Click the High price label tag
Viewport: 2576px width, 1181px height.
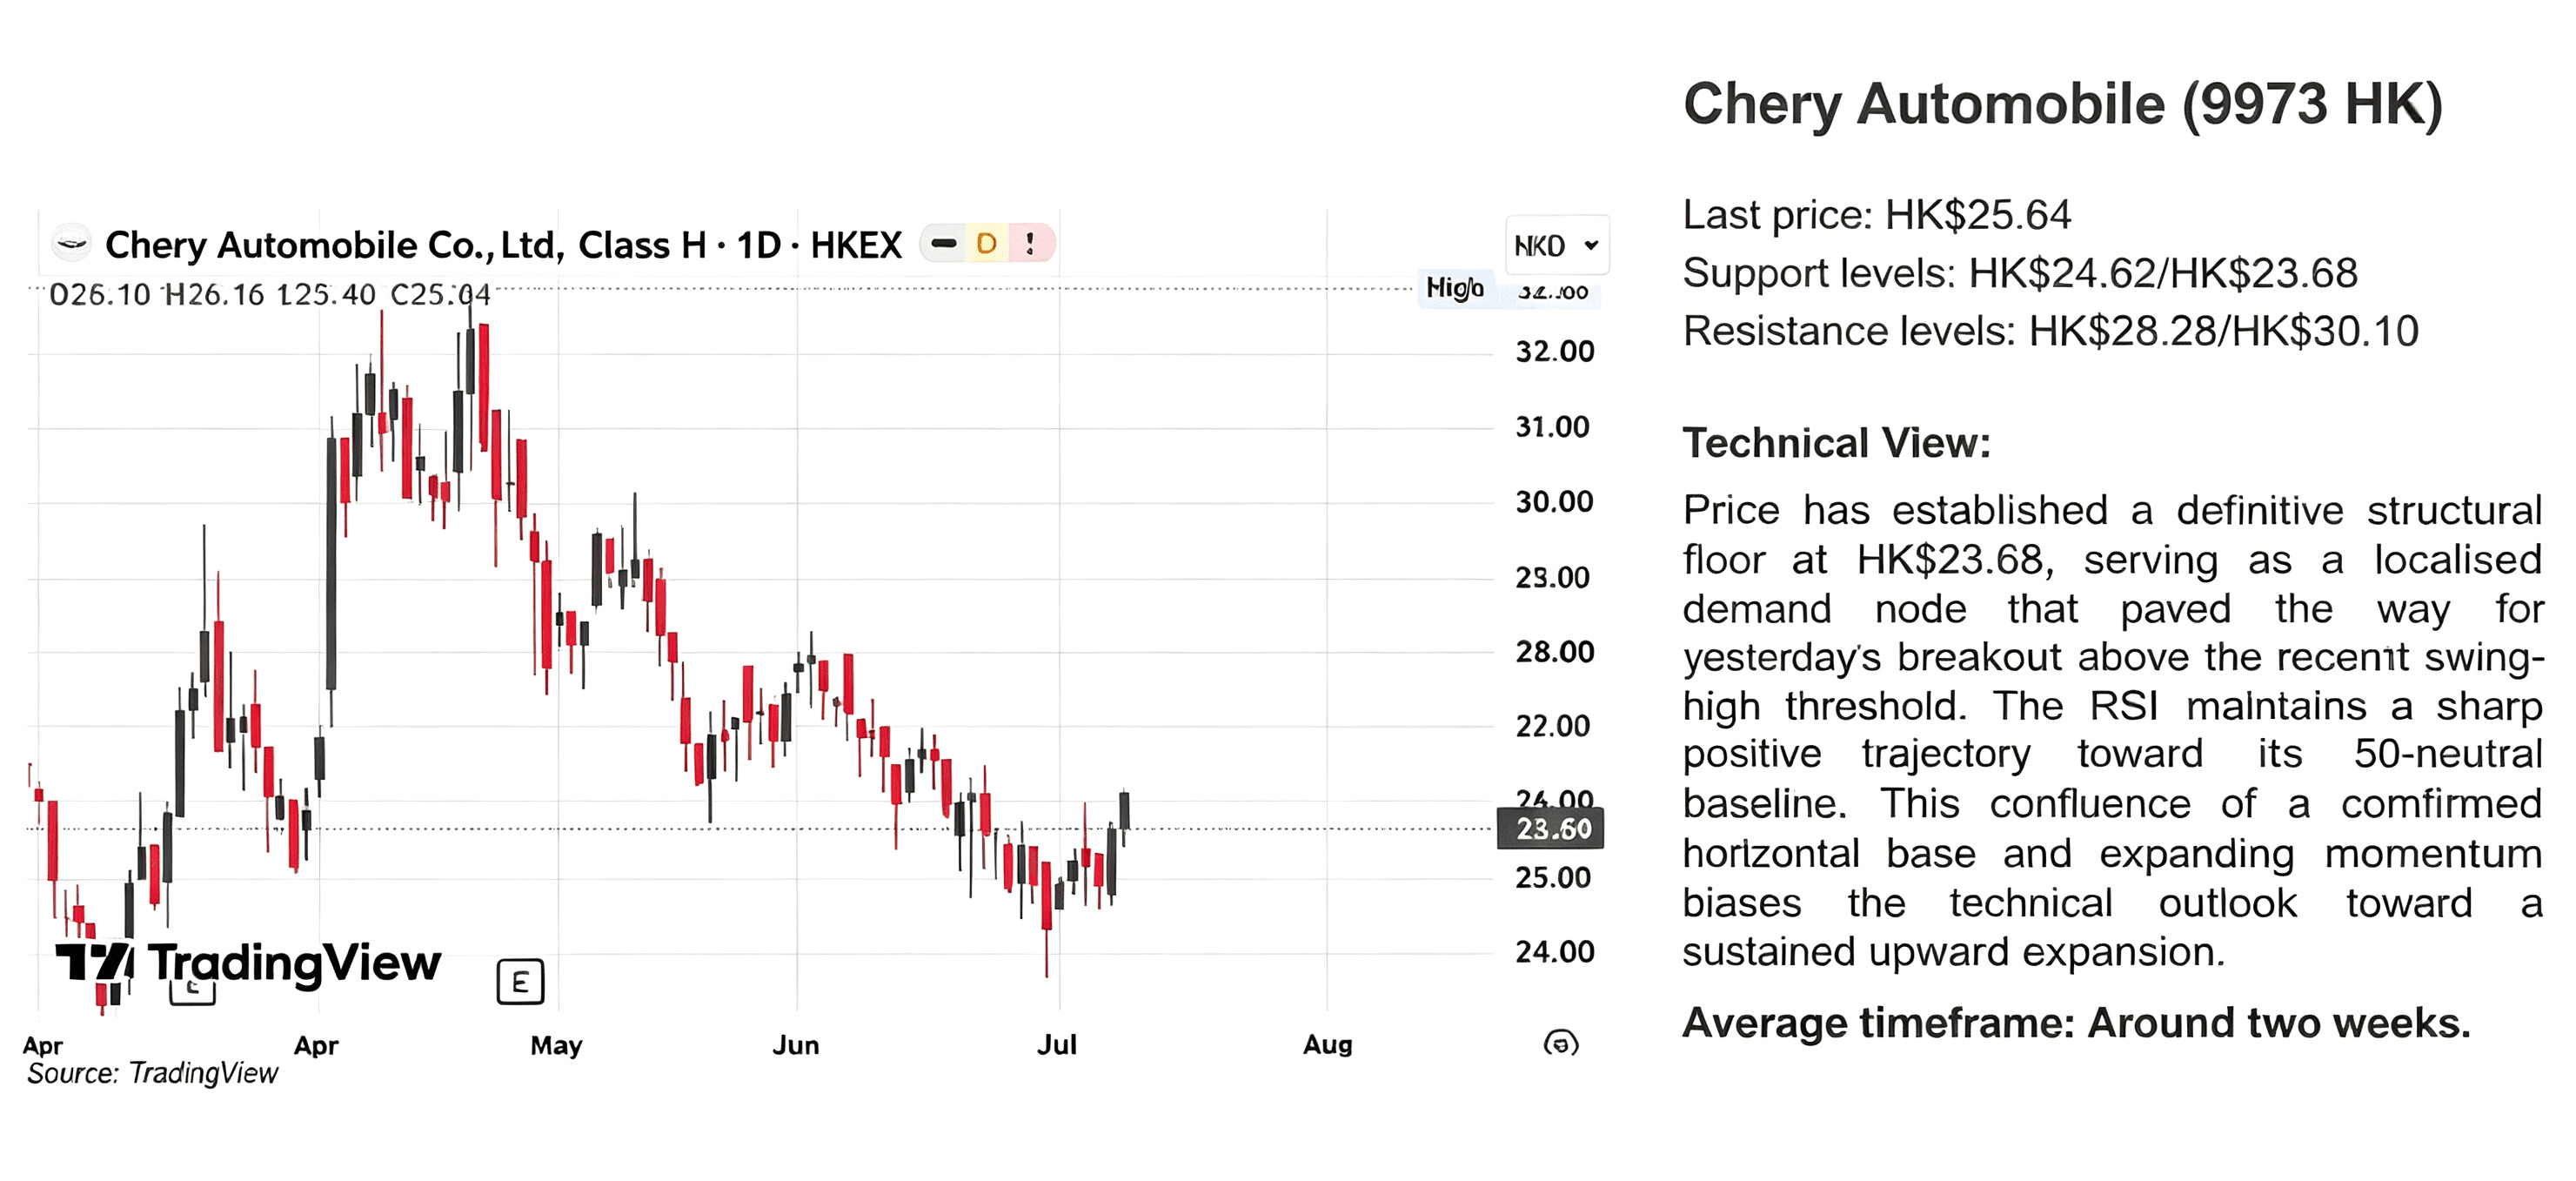[1454, 288]
